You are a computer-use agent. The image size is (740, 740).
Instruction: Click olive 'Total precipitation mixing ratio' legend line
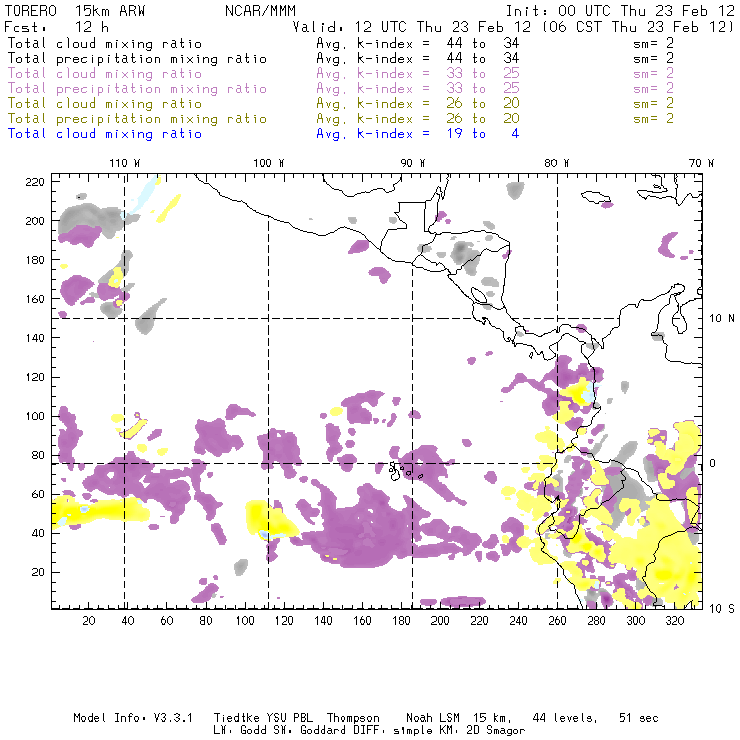(x=137, y=119)
